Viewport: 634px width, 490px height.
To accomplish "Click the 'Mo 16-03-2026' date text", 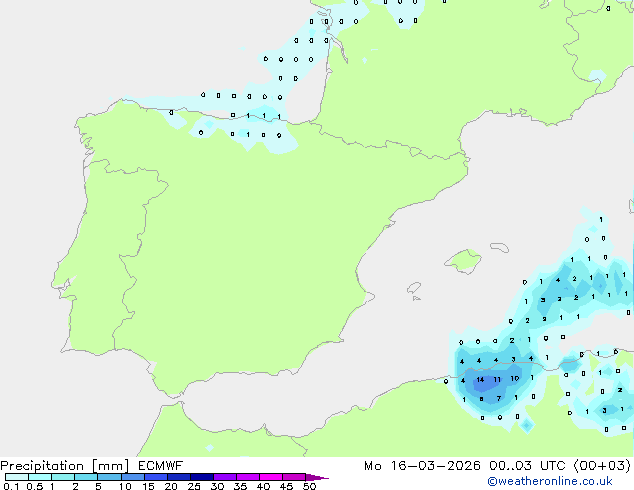I will (422, 466).
